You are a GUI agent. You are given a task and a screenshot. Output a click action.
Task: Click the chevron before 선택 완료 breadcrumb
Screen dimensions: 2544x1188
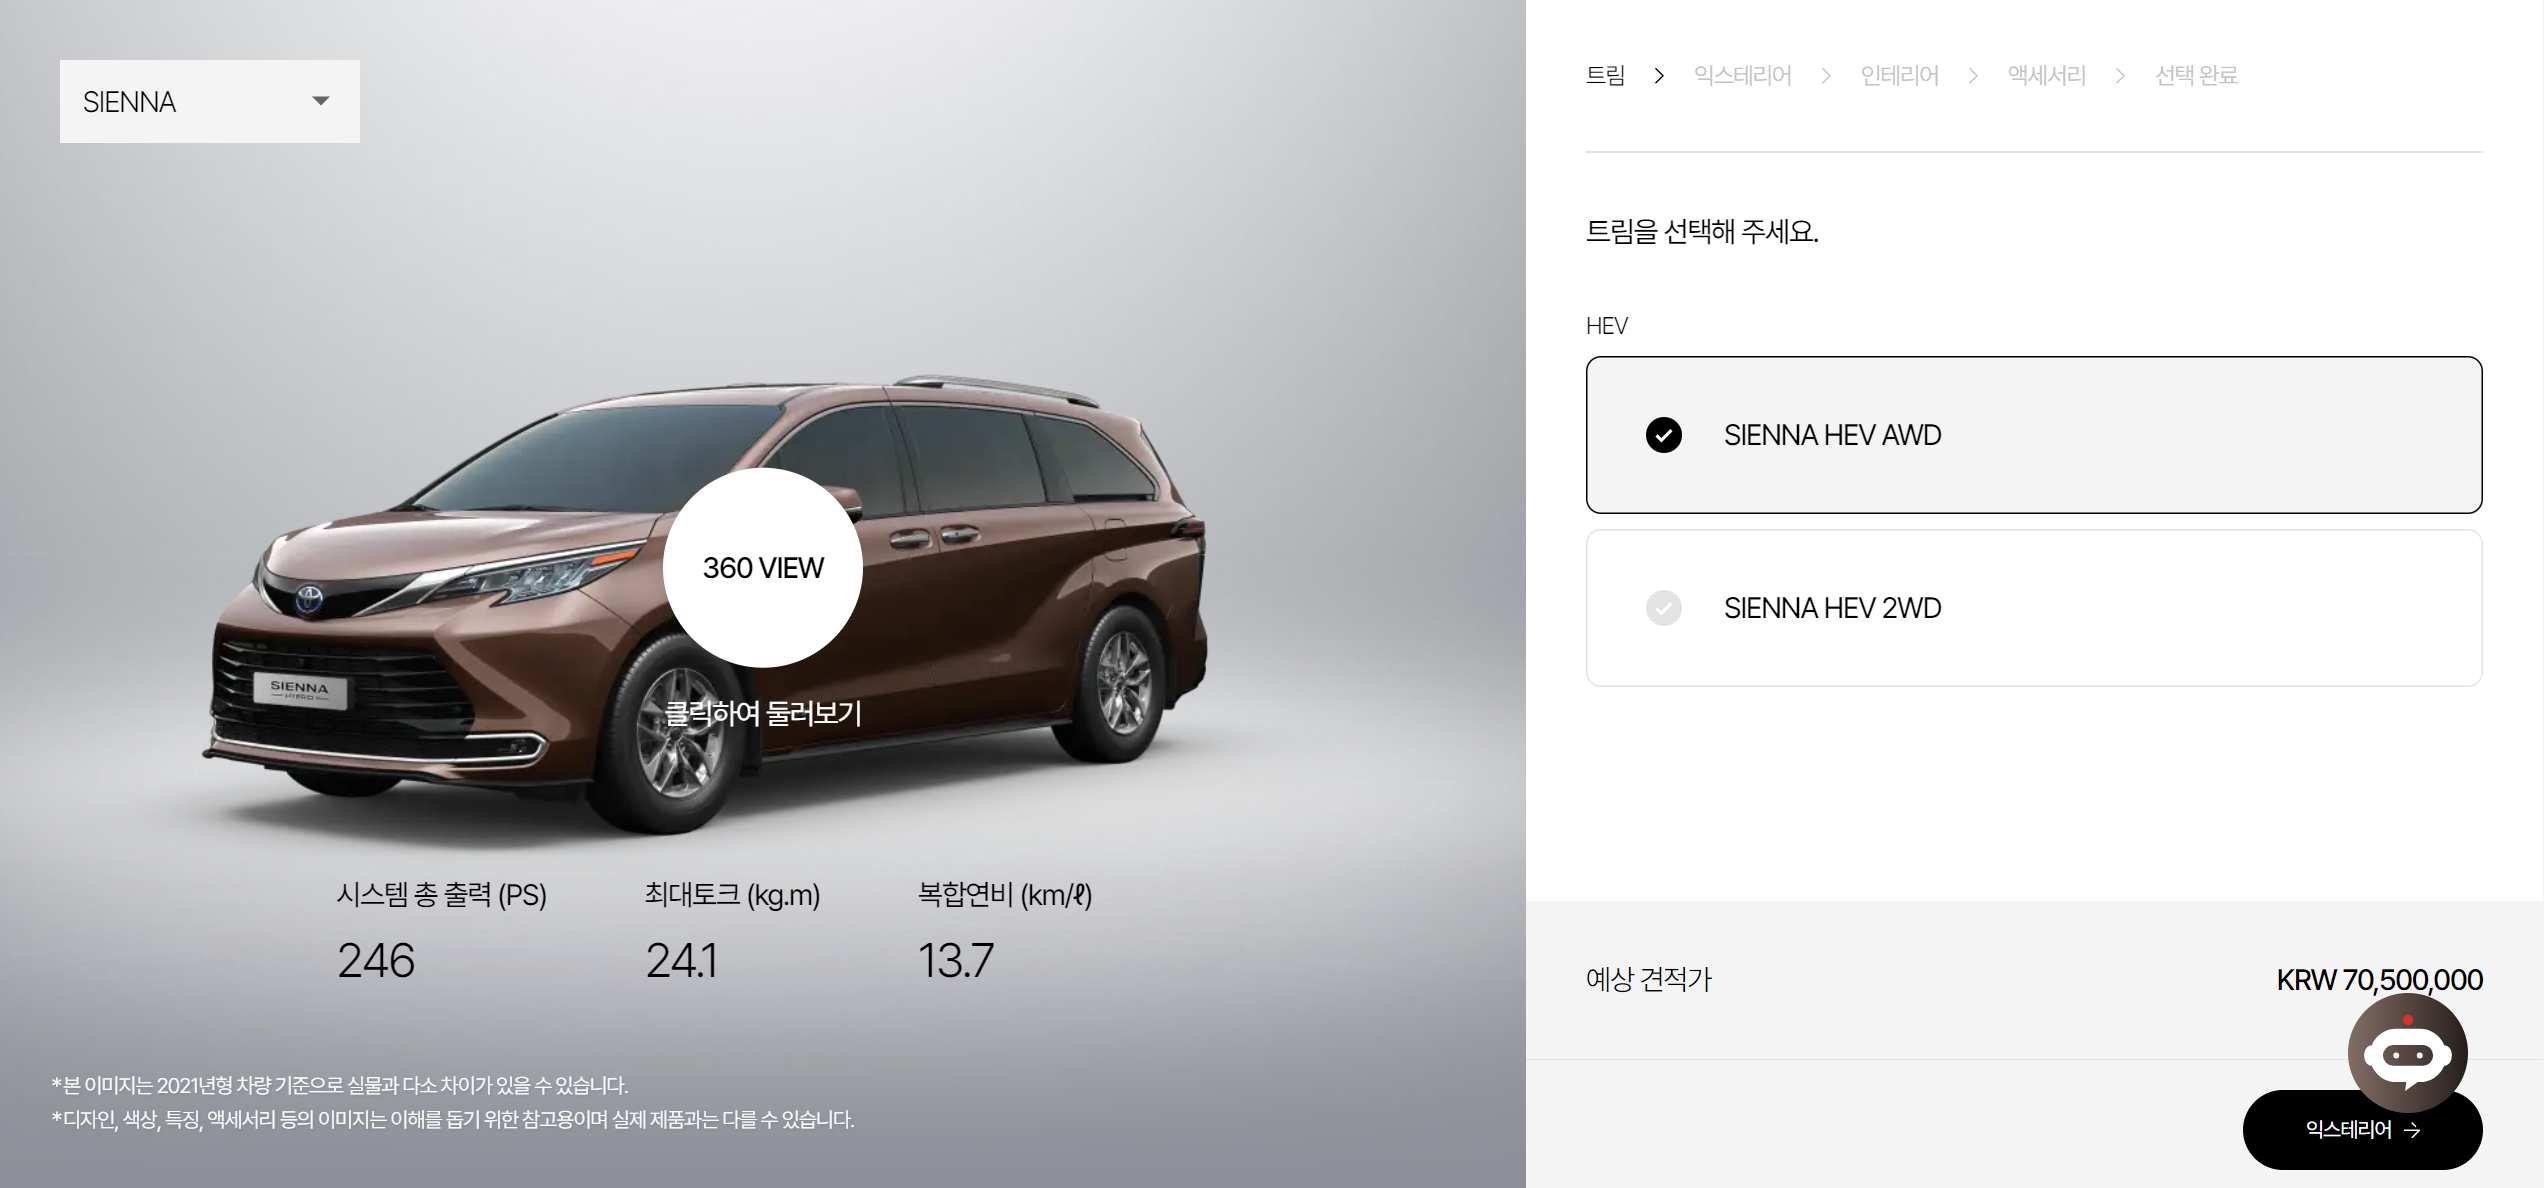(2120, 76)
